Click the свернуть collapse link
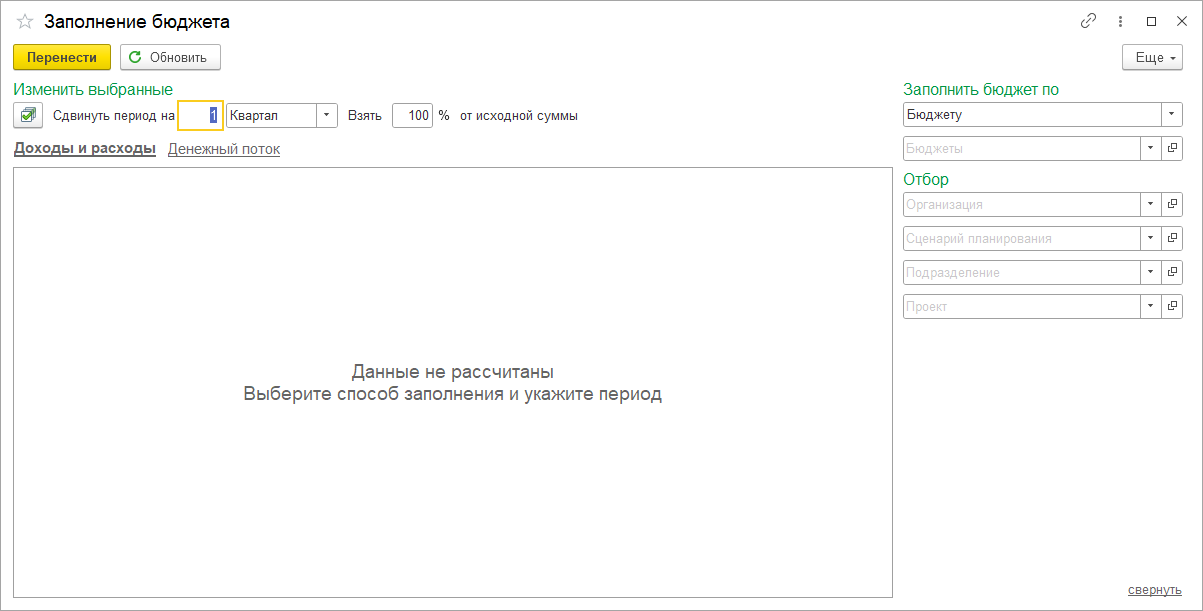 click(1154, 589)
